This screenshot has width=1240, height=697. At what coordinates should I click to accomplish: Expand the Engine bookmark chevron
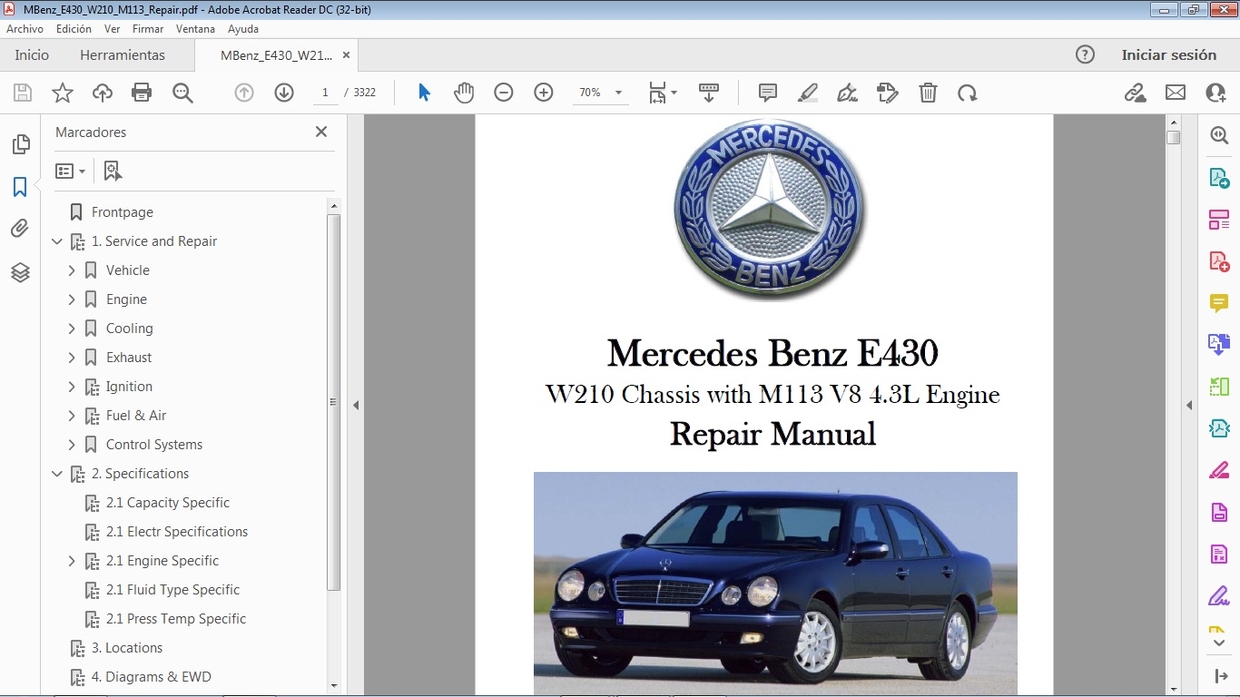pyautogui.click(x=71, y=299)
